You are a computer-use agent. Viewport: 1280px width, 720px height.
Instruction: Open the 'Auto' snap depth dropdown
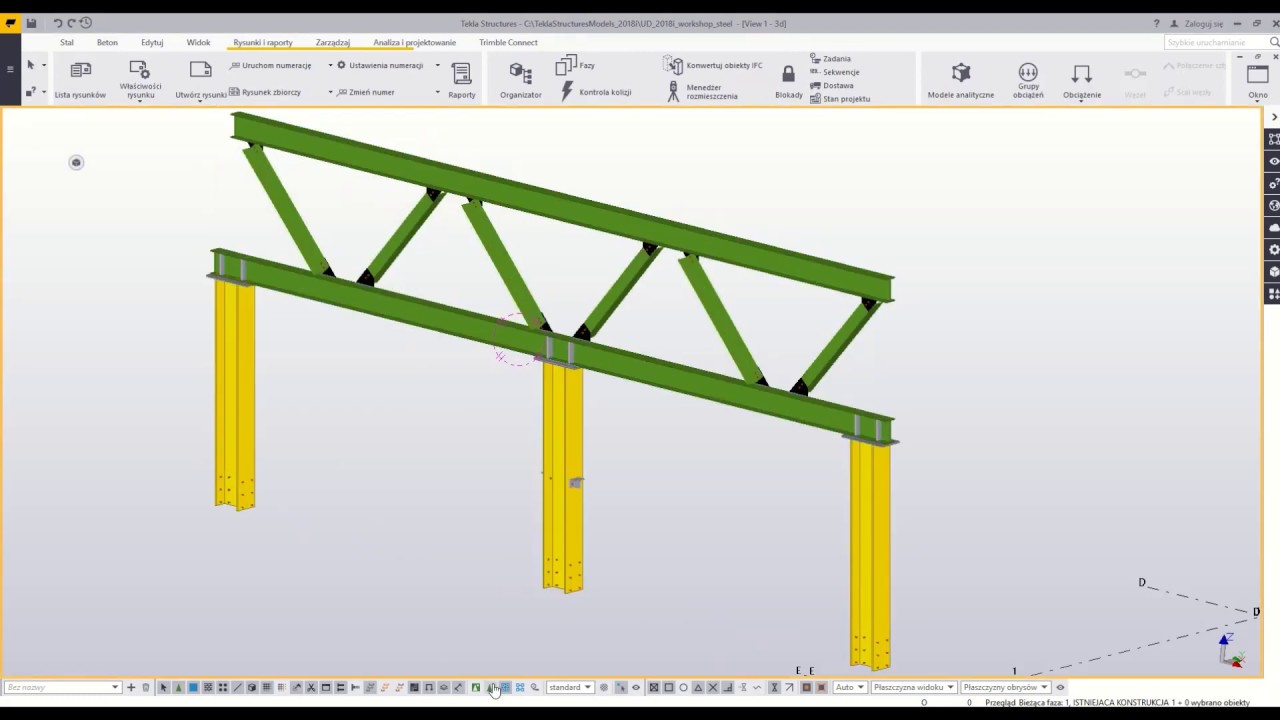click(x=850, y=687)
